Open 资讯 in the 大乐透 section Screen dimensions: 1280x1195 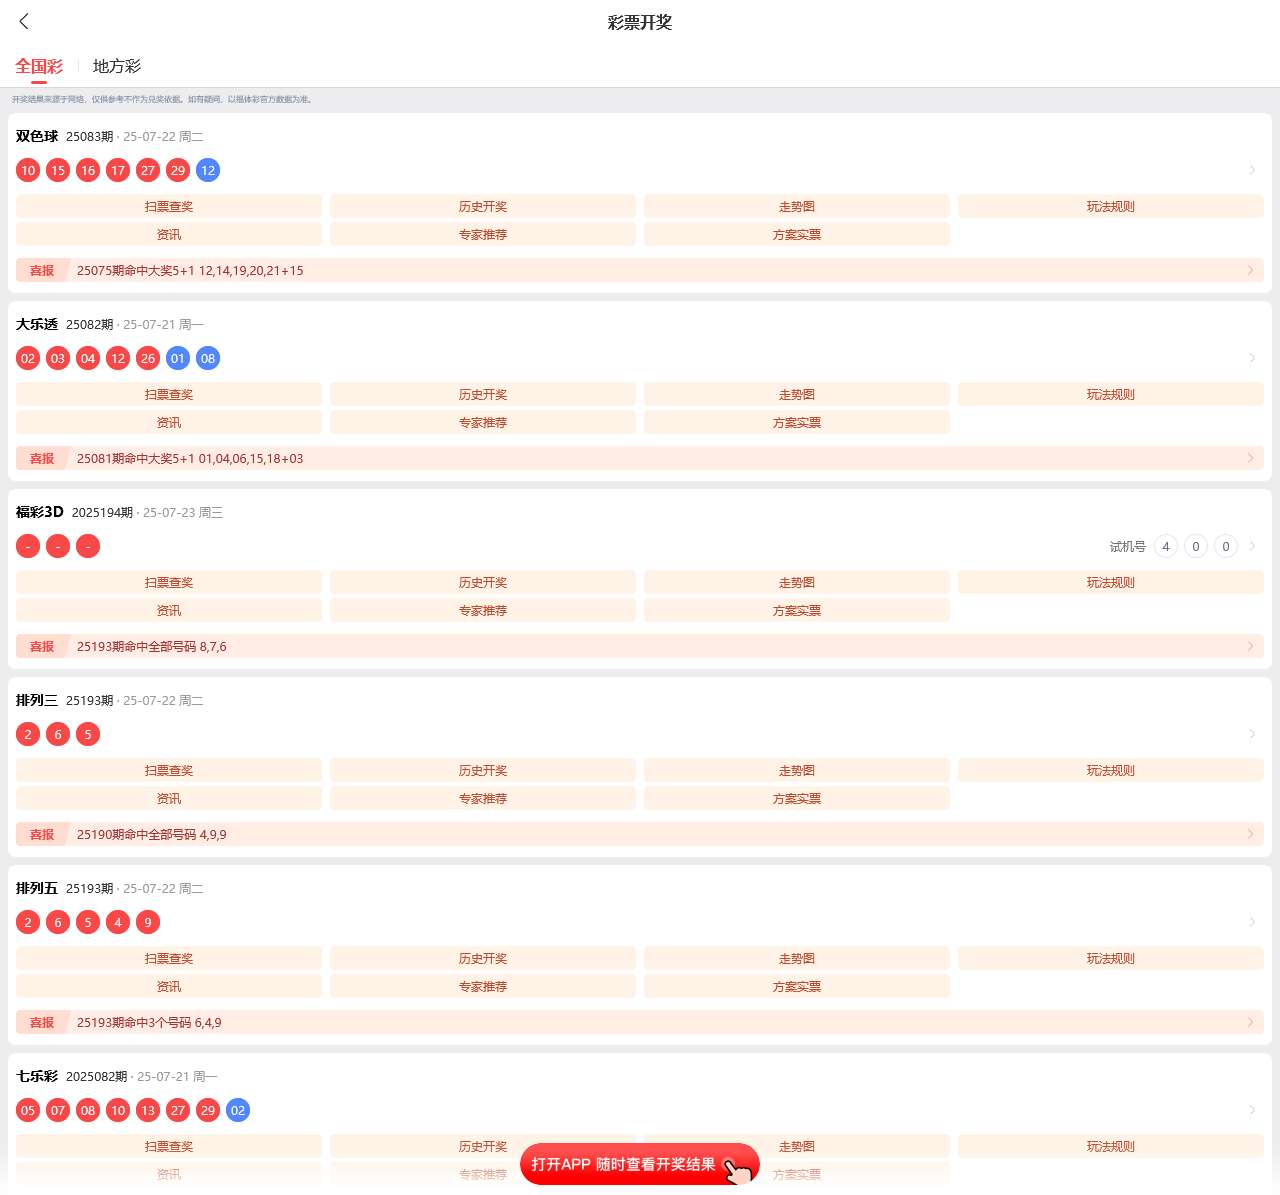click(x=169, y=422)
